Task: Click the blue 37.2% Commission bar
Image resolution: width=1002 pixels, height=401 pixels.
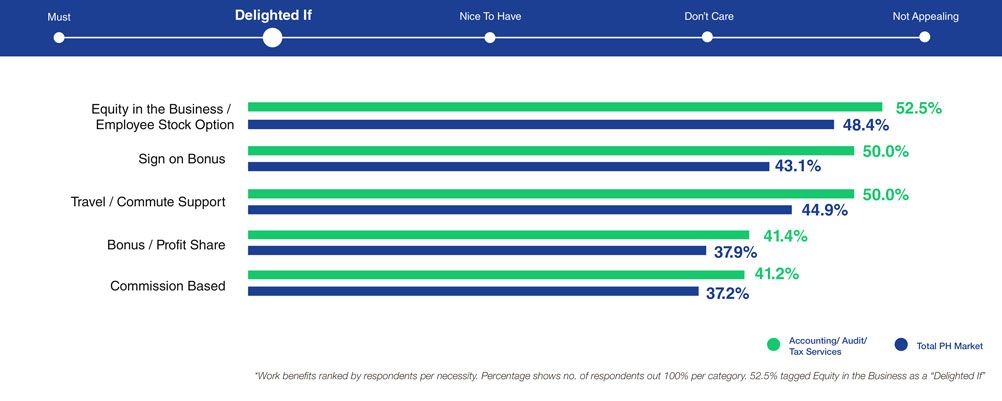Action: 473,291
